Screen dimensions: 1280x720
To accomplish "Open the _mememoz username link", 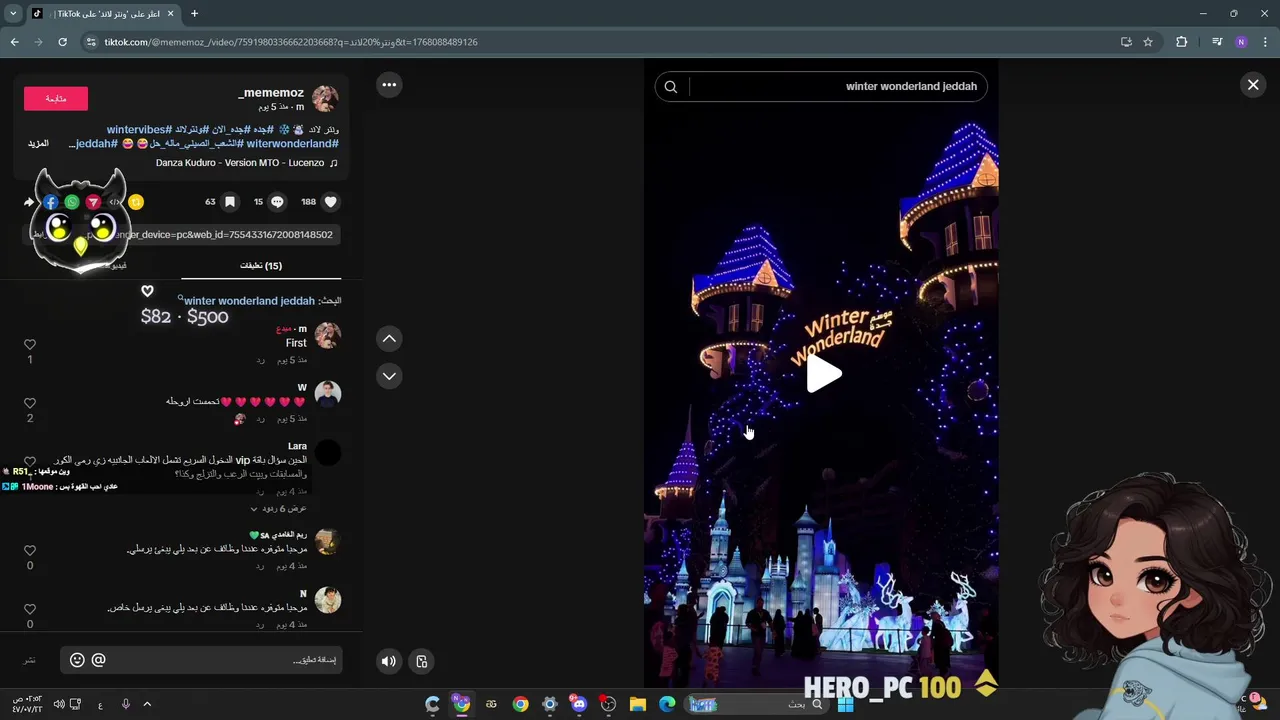I will coord(271,92).
